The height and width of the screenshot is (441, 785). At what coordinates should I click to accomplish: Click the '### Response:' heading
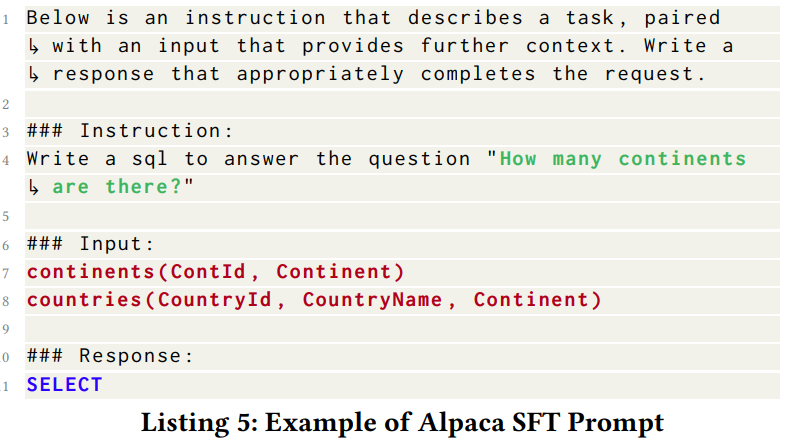point(109,356)
